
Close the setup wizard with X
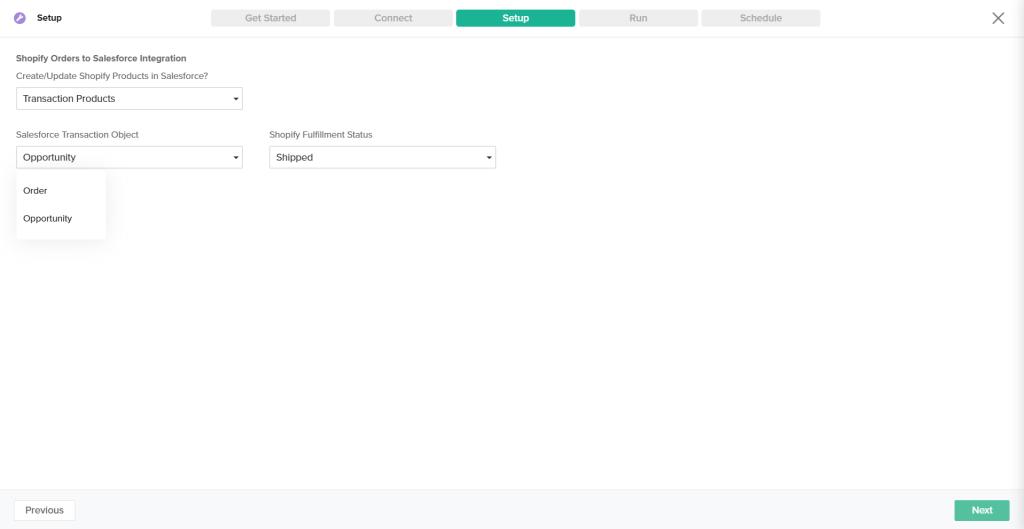(x=998, y=18)
